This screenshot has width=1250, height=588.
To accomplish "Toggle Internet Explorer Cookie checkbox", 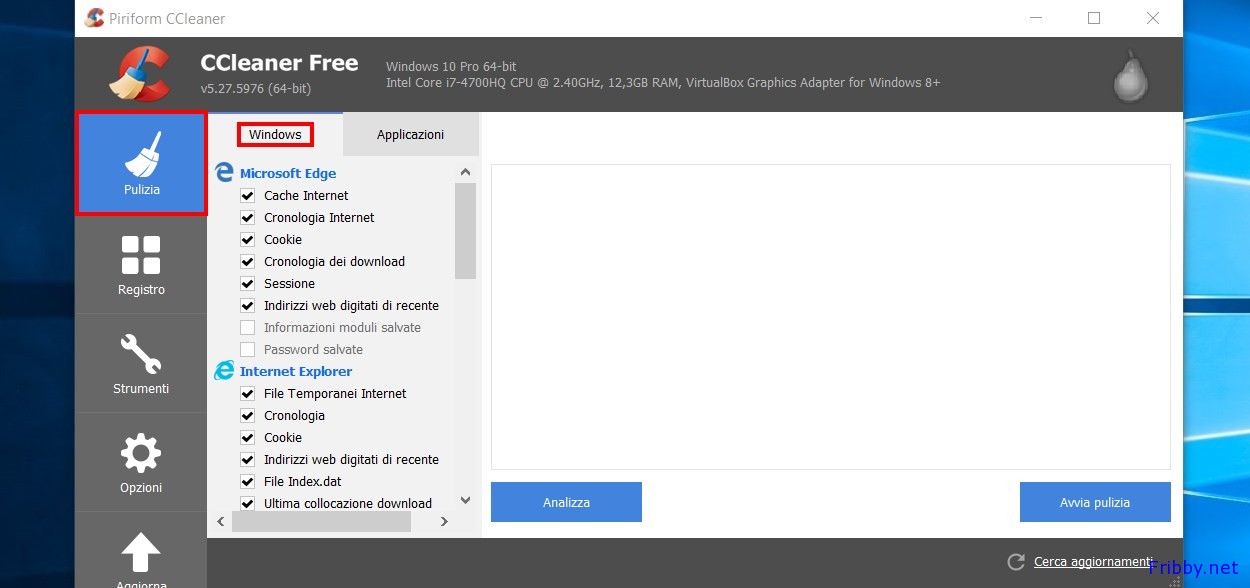I will (247, 437).
